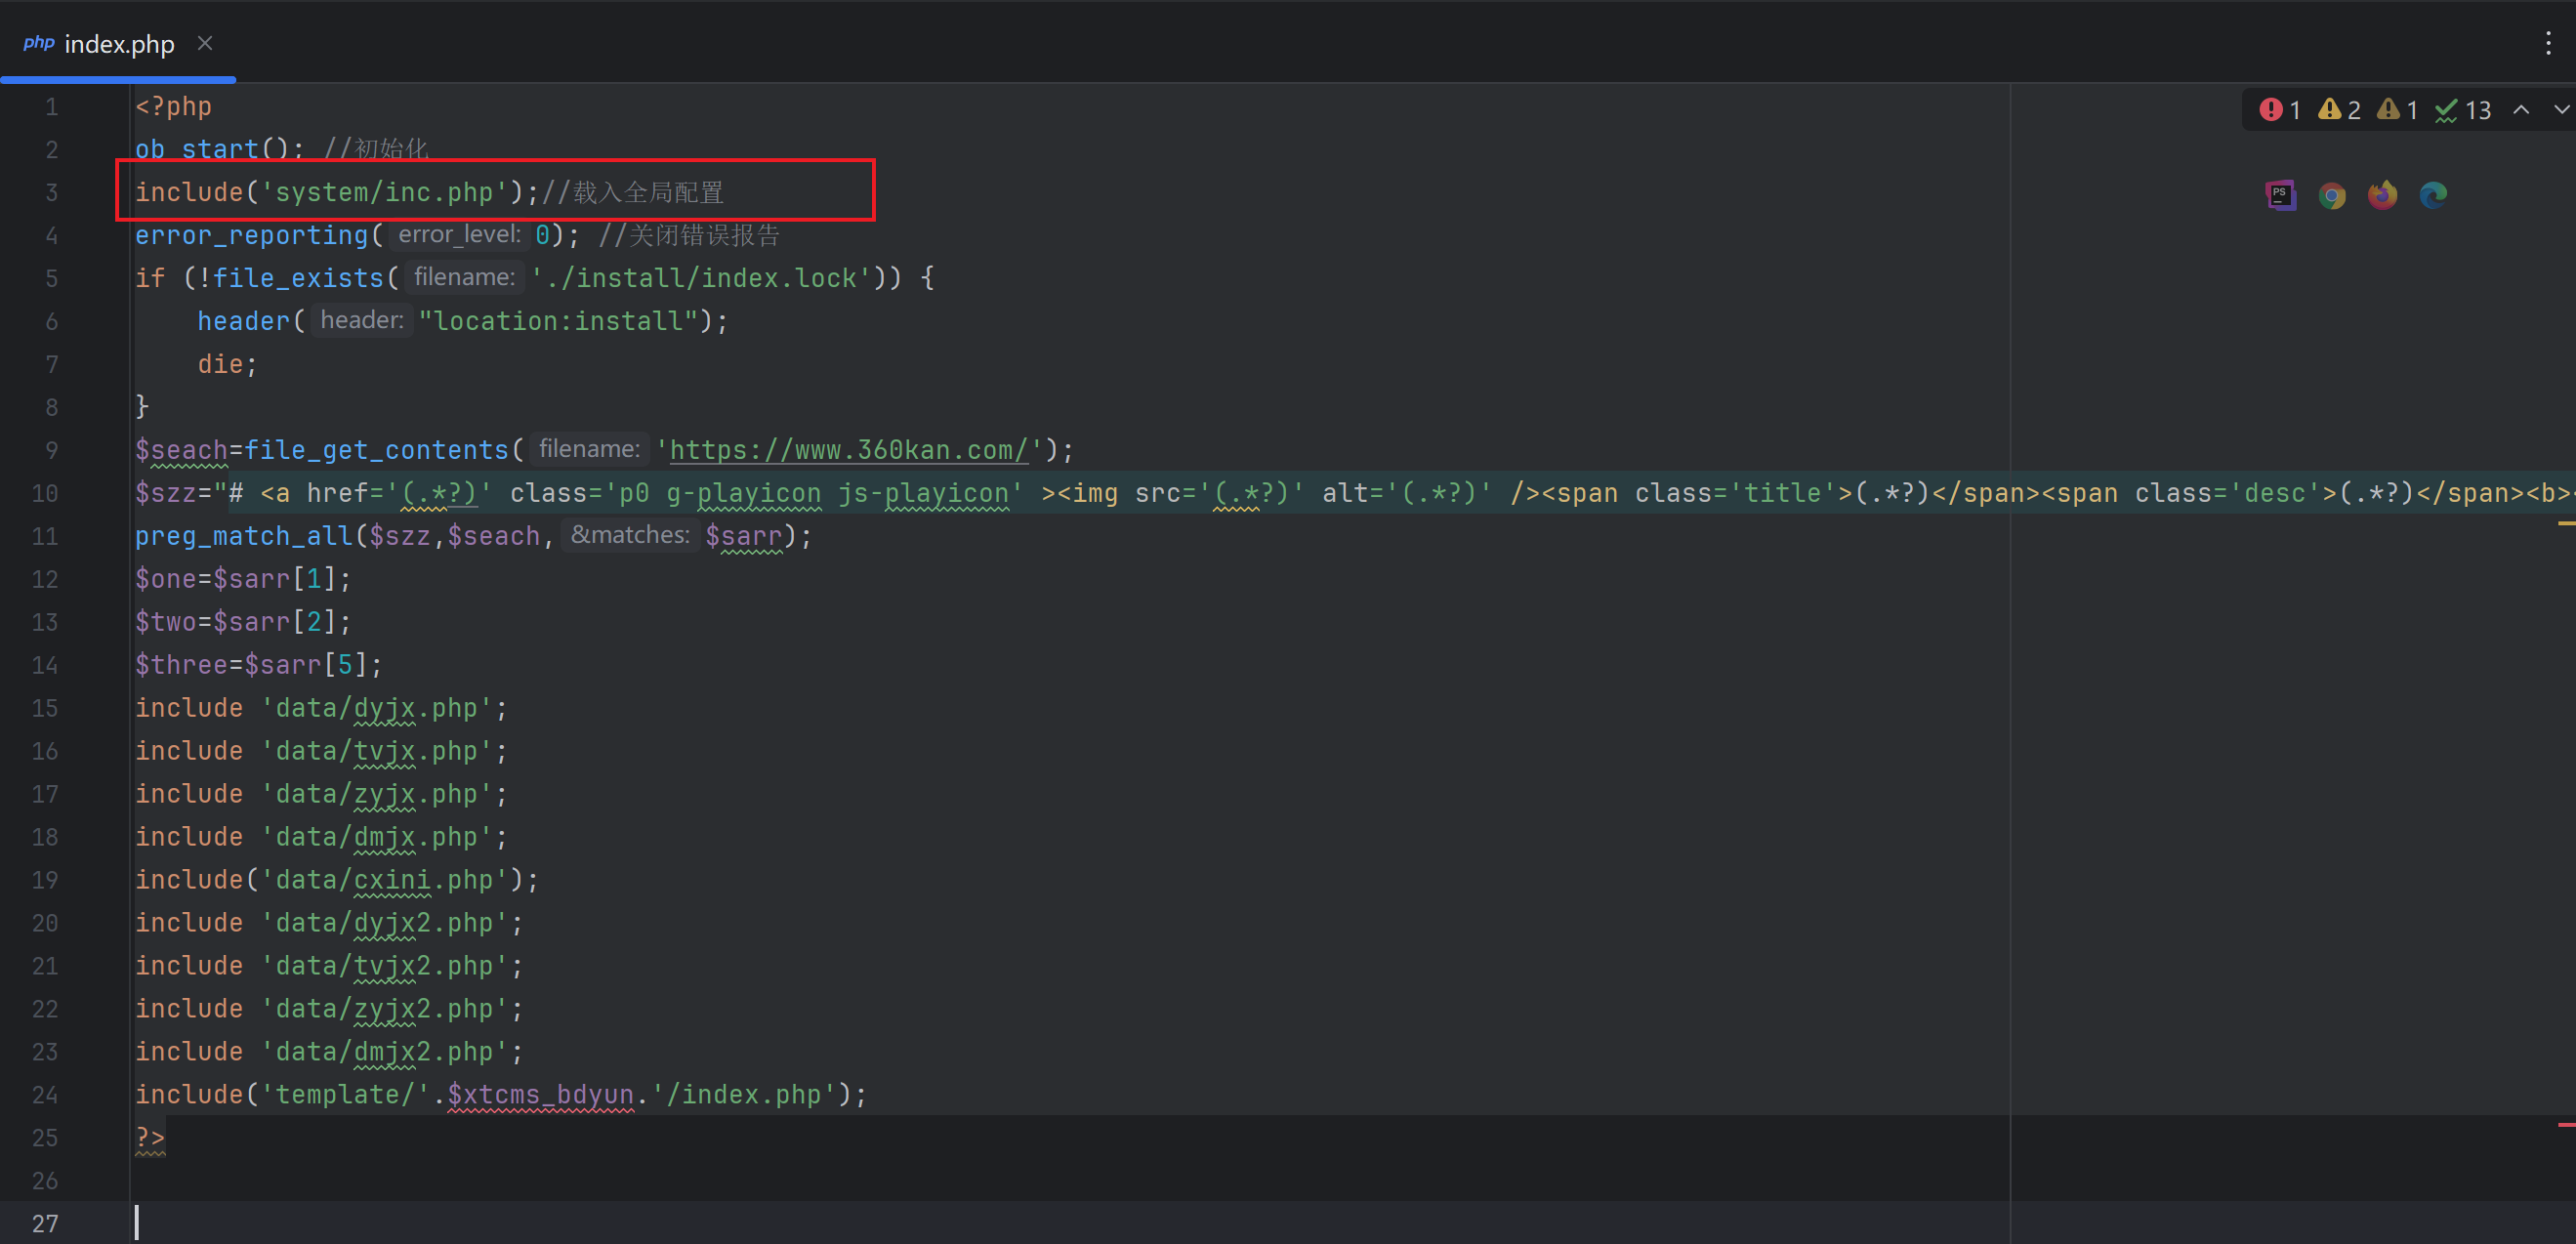The height and width of the screenshot is (1244, 2576).
Task: Click line number 24 in the gutter
Action: point(45,1095)
